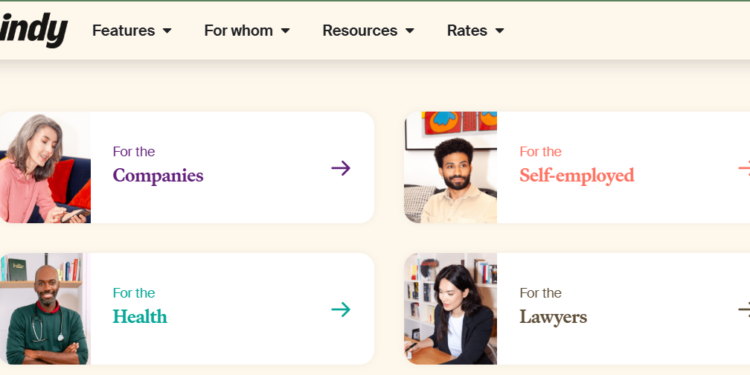The image size is (750, 375).
Task: Open the Features menu
Action: 132,31
